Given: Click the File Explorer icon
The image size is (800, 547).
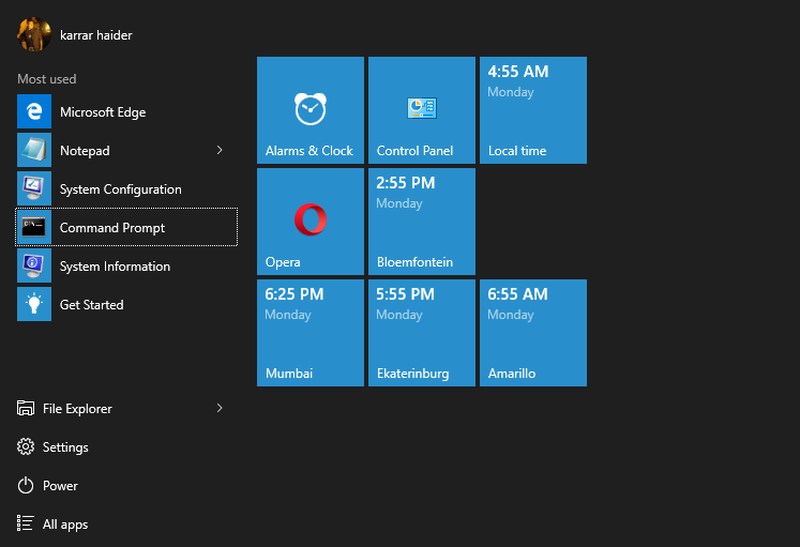Looking at the screenshot, I should click(x=26, y=408).
